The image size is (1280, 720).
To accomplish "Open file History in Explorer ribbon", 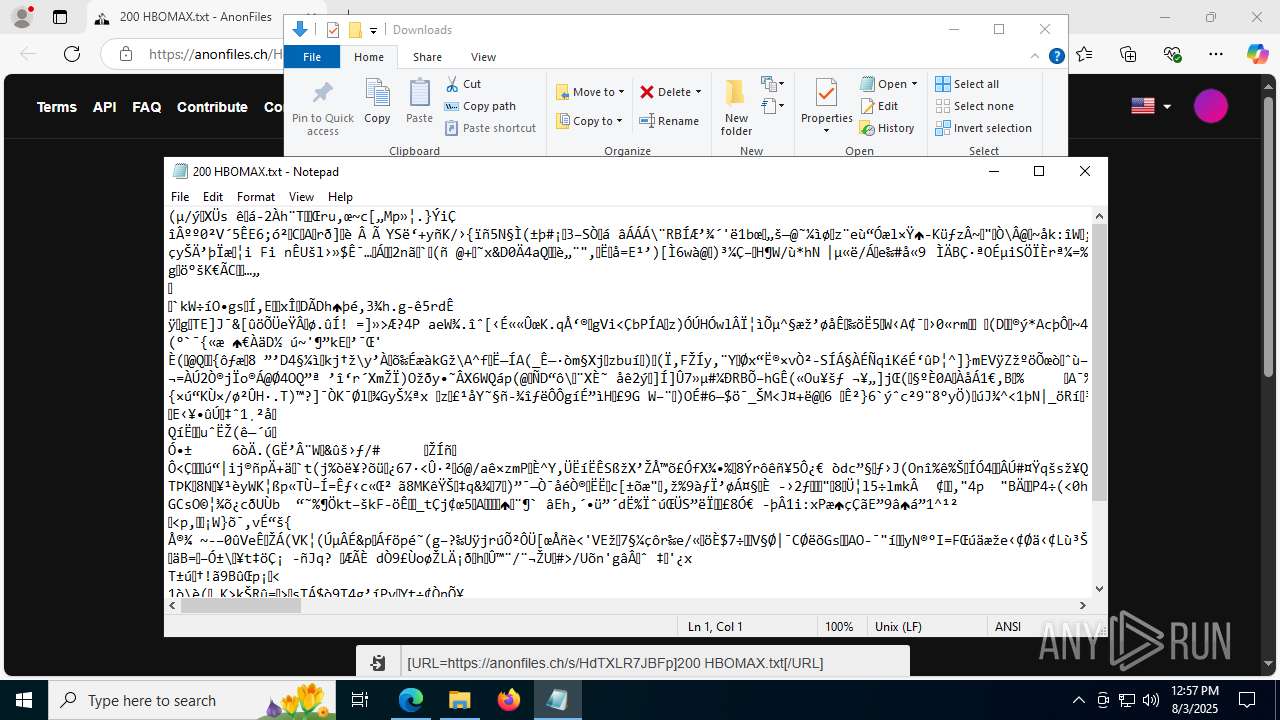I will click(887, 128).
